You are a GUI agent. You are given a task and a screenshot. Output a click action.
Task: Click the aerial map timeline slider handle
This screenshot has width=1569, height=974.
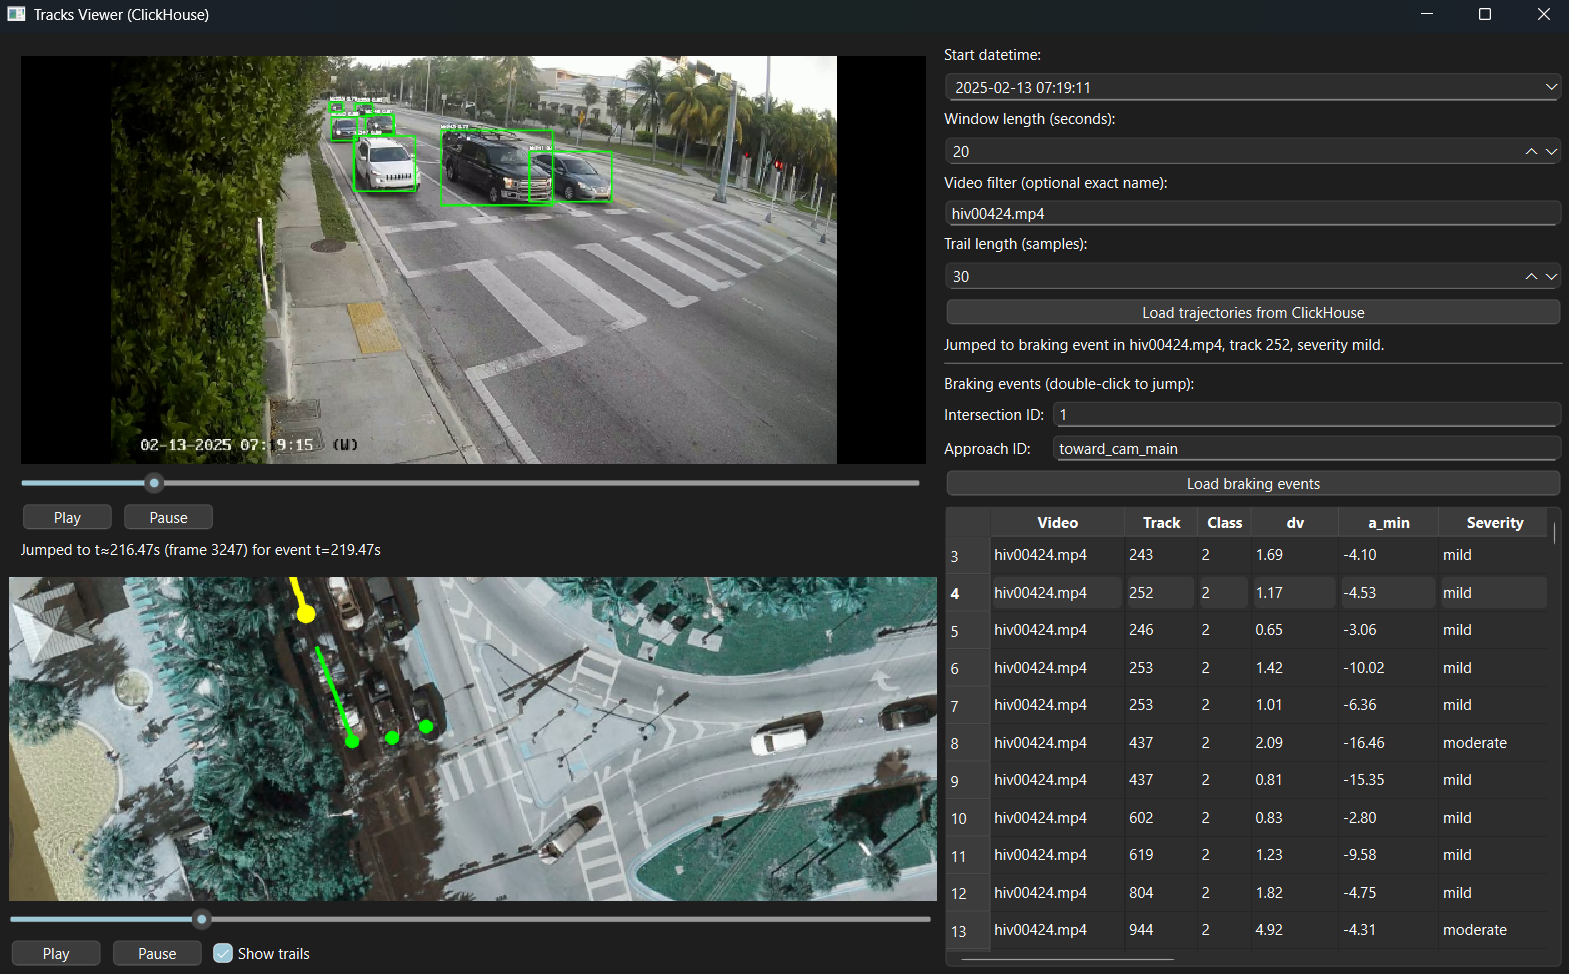tap(202, 918)
